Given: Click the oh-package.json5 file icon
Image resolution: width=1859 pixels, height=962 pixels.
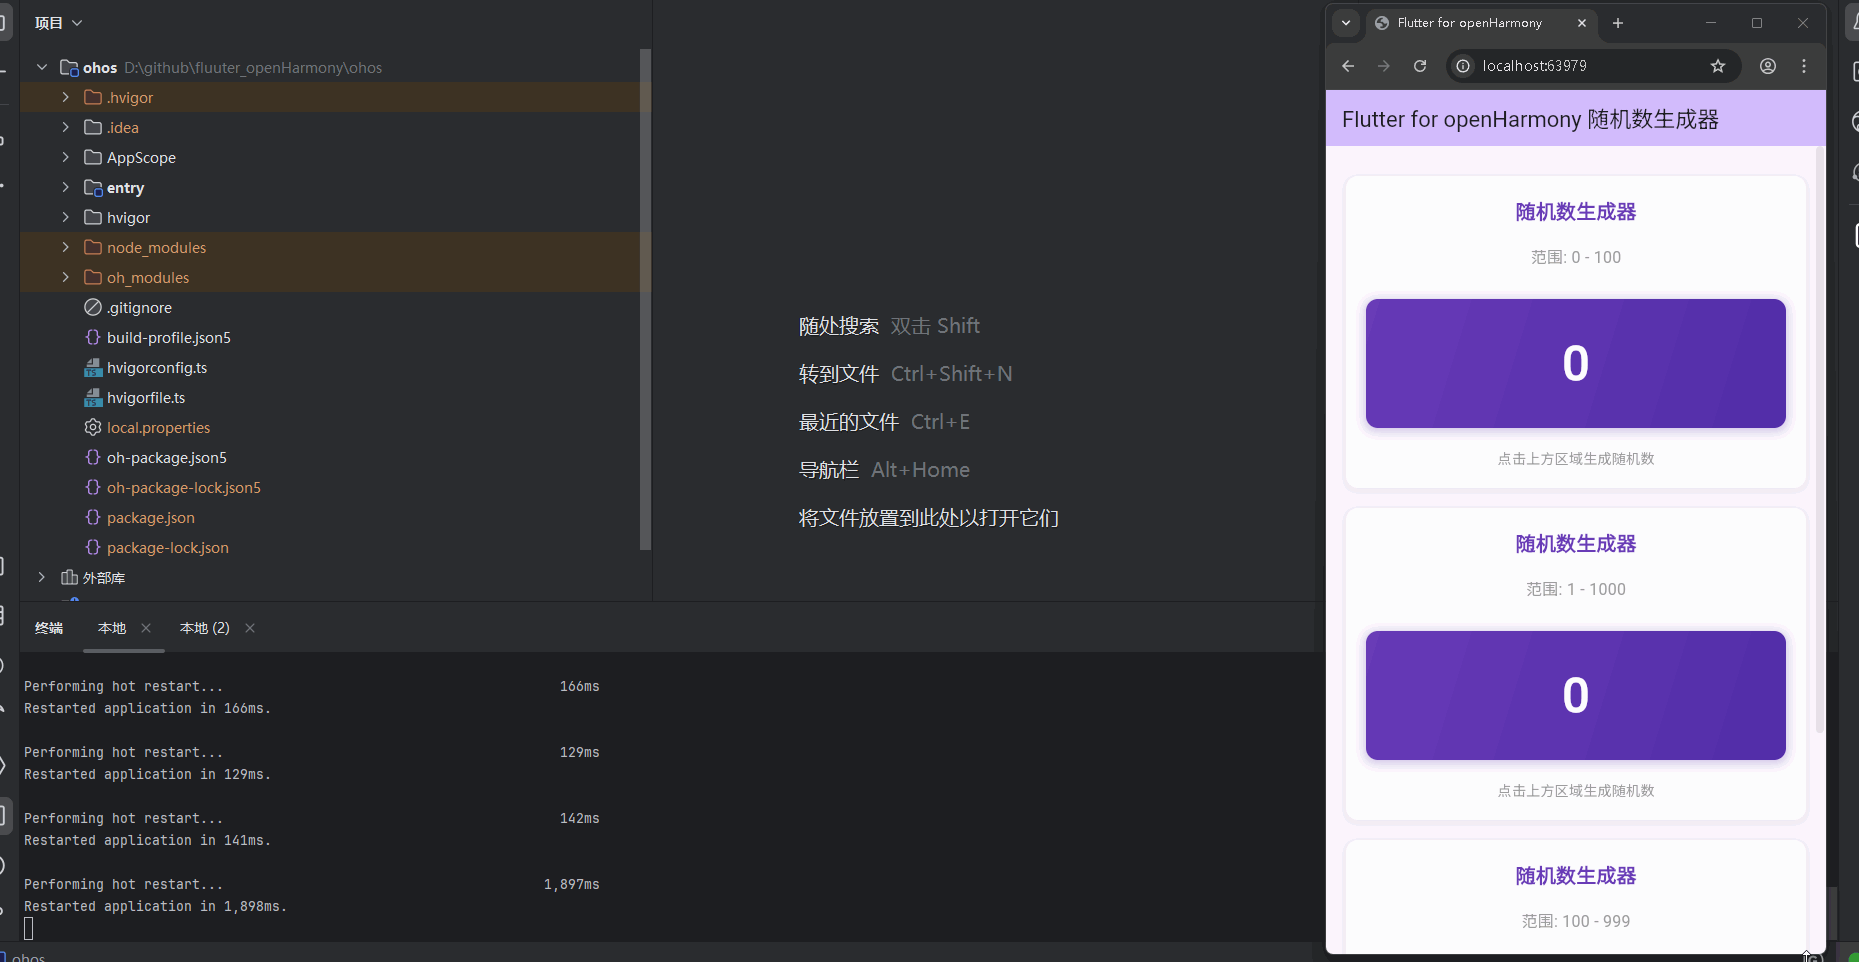Looking at the screenshot, I should (93, 457).
